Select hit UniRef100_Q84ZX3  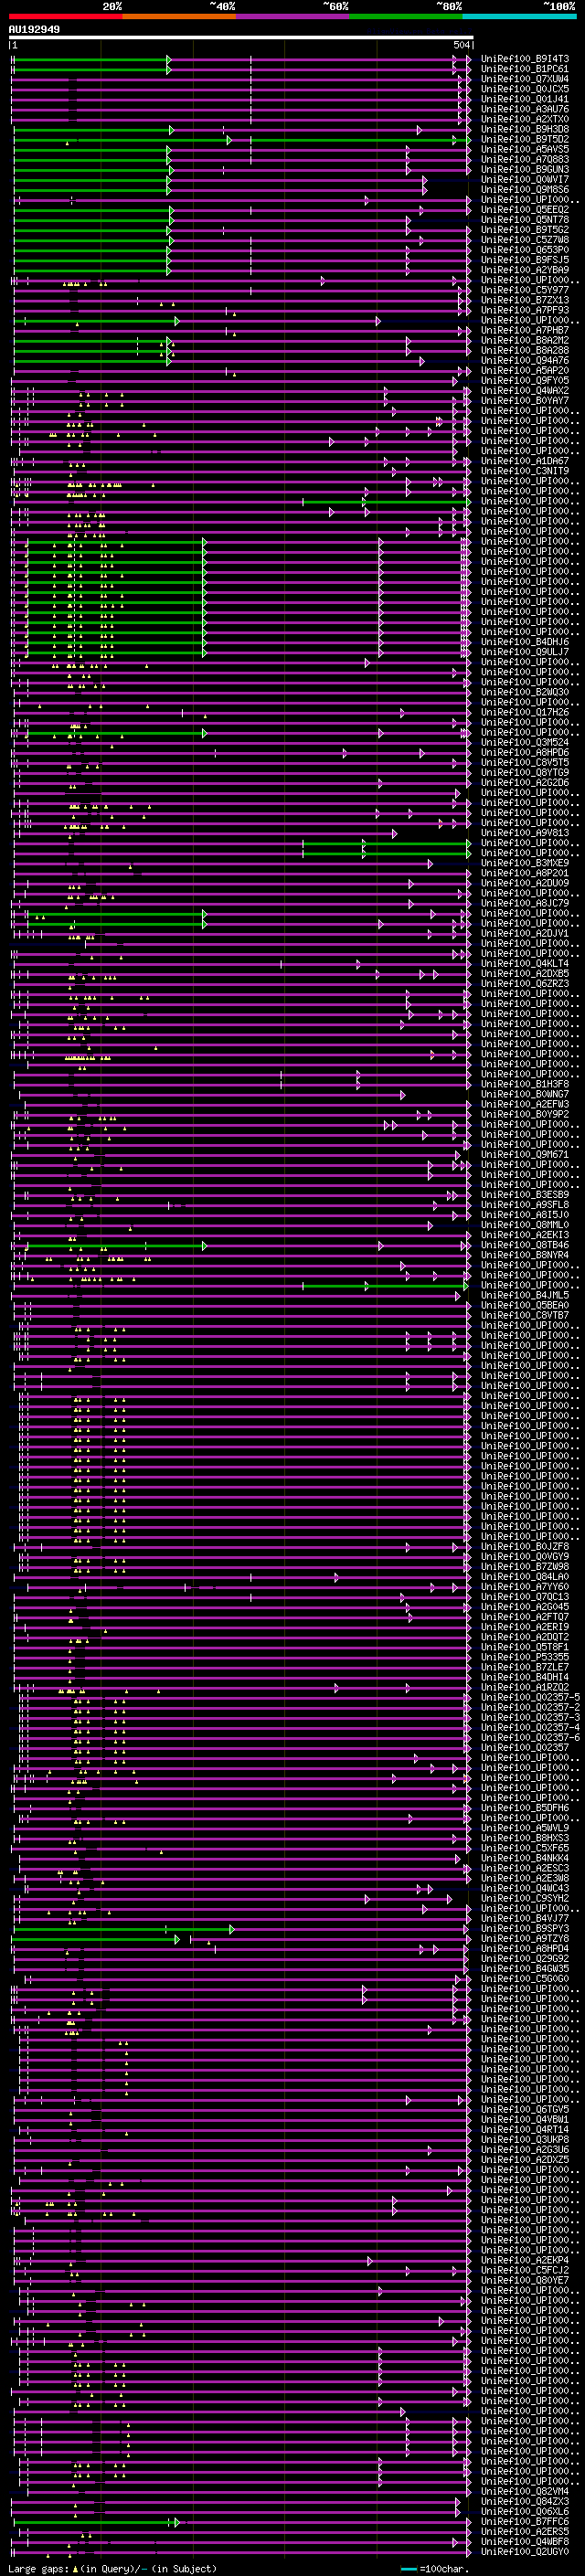click(x=525, y=2502)
